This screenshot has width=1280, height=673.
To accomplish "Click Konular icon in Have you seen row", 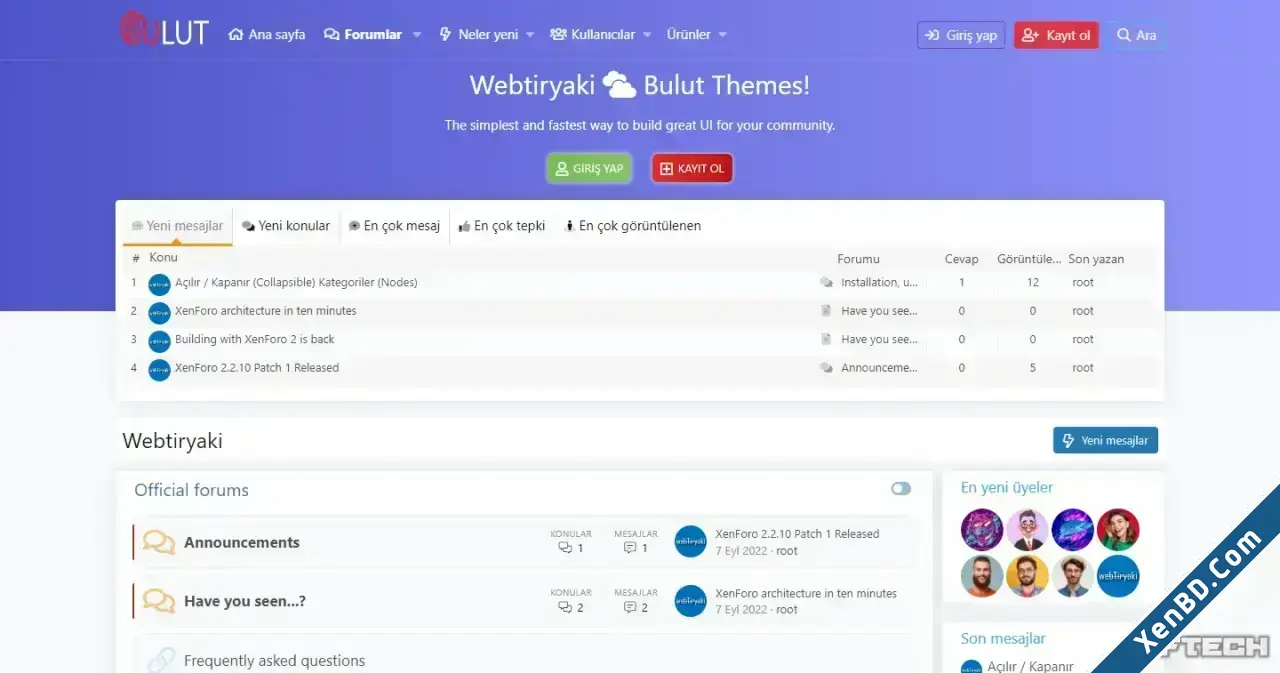I will (565, 607).
